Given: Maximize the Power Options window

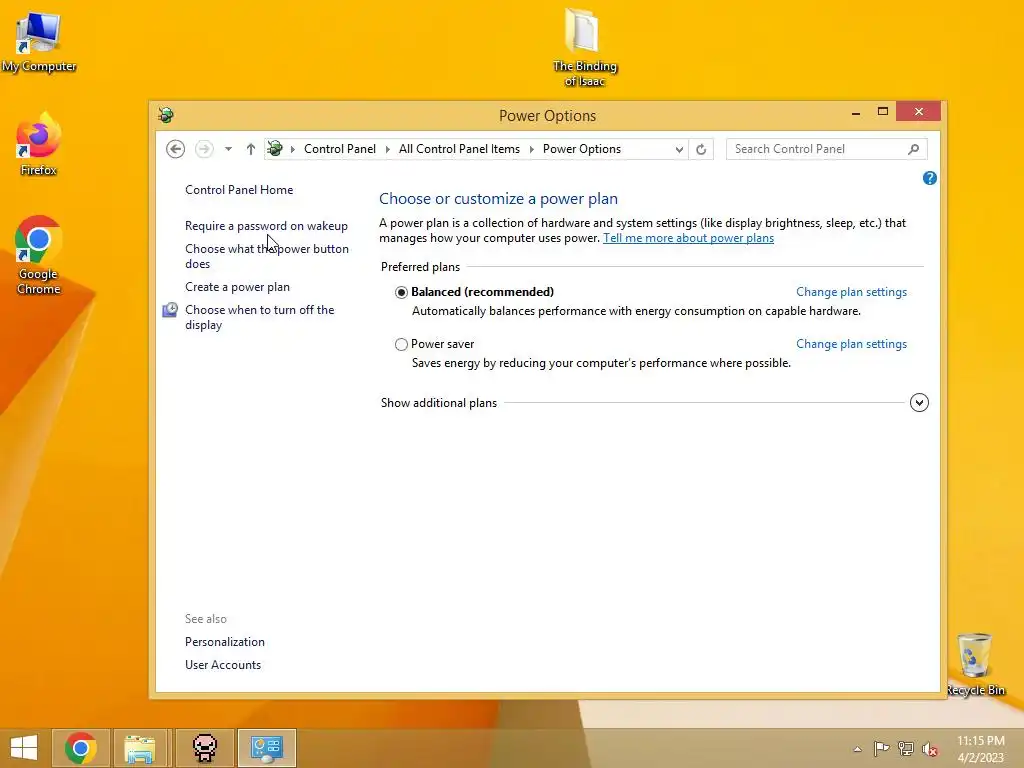Looking at the screenshot, I should click(883, 112).
